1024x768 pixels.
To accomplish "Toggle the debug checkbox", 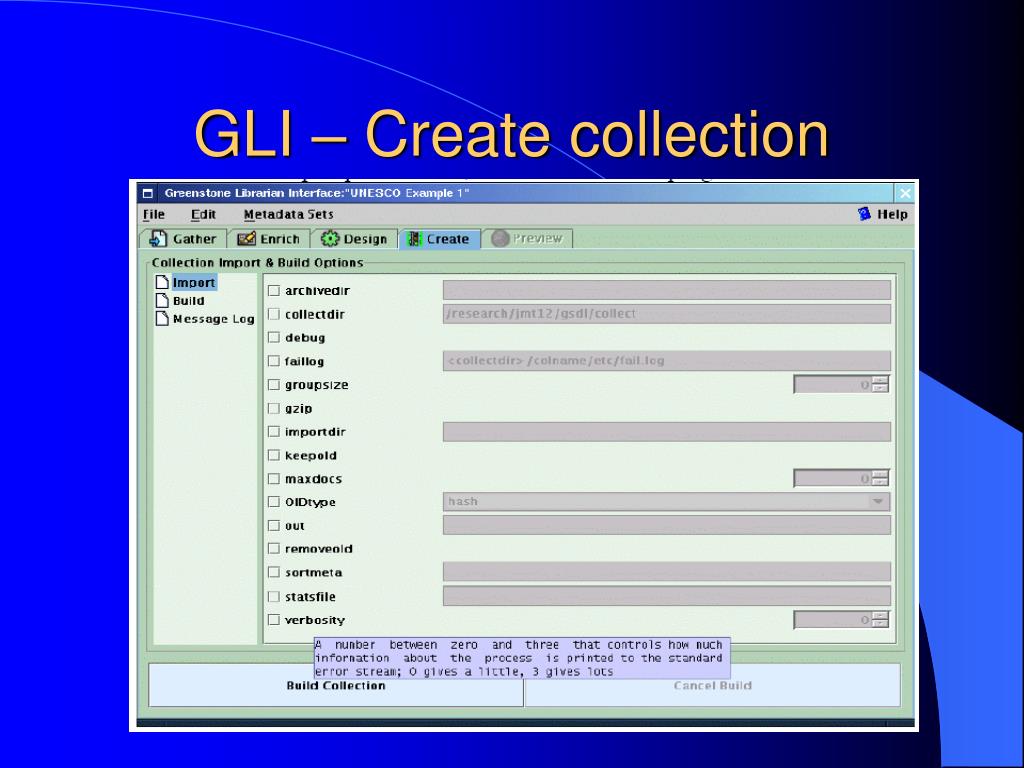I will point(274,338).
